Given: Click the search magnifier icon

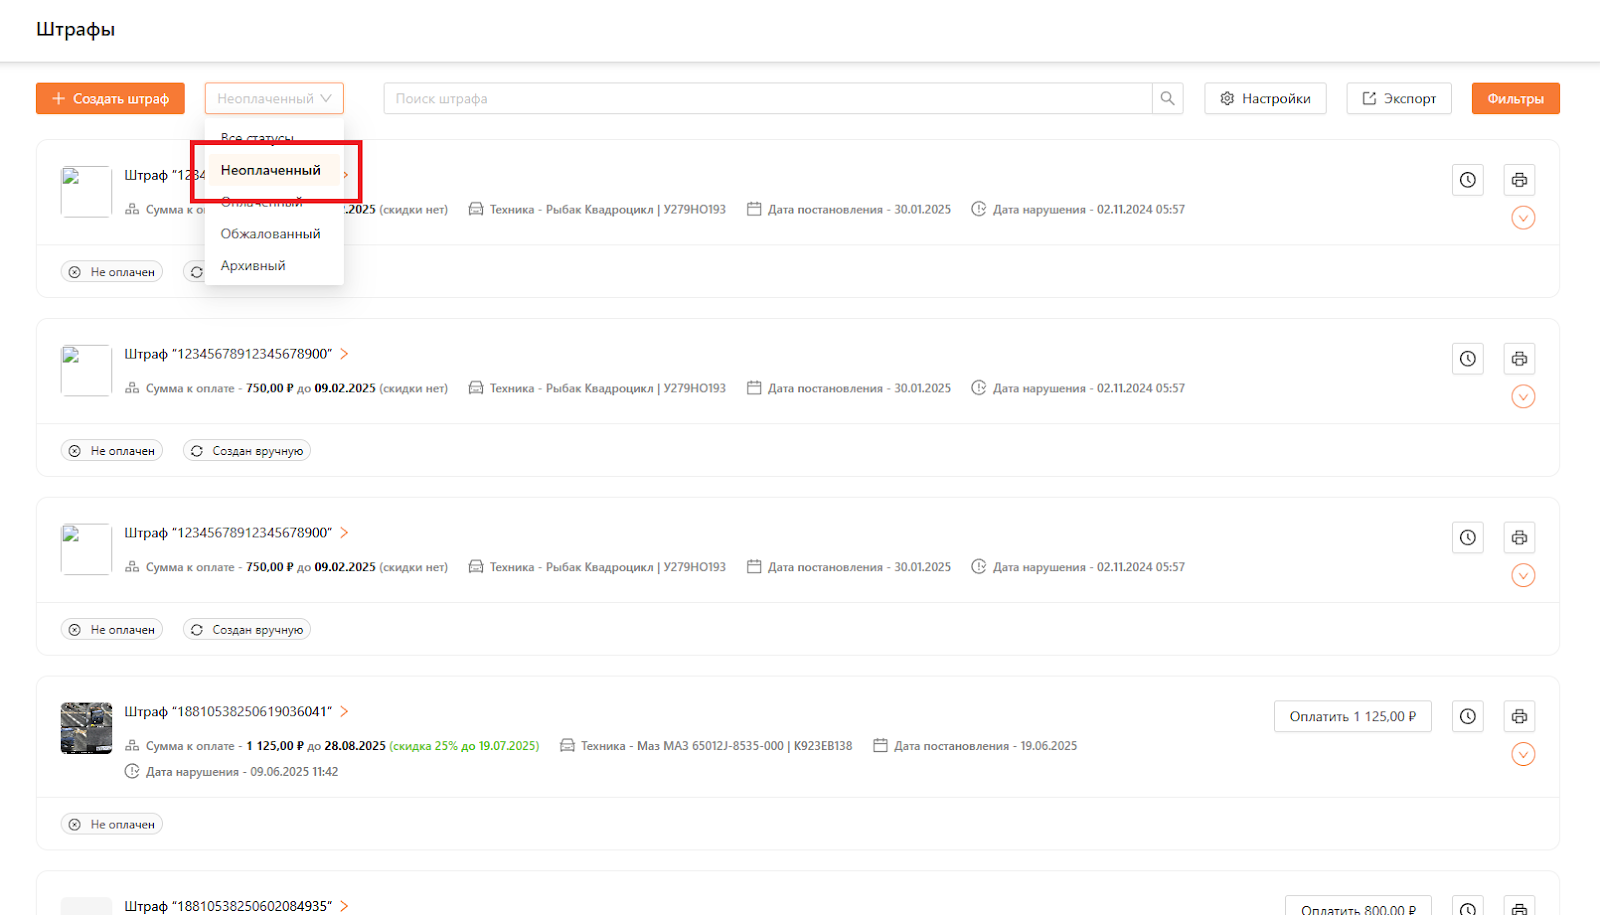Looking at the screenshot, I should point(1167,98).
